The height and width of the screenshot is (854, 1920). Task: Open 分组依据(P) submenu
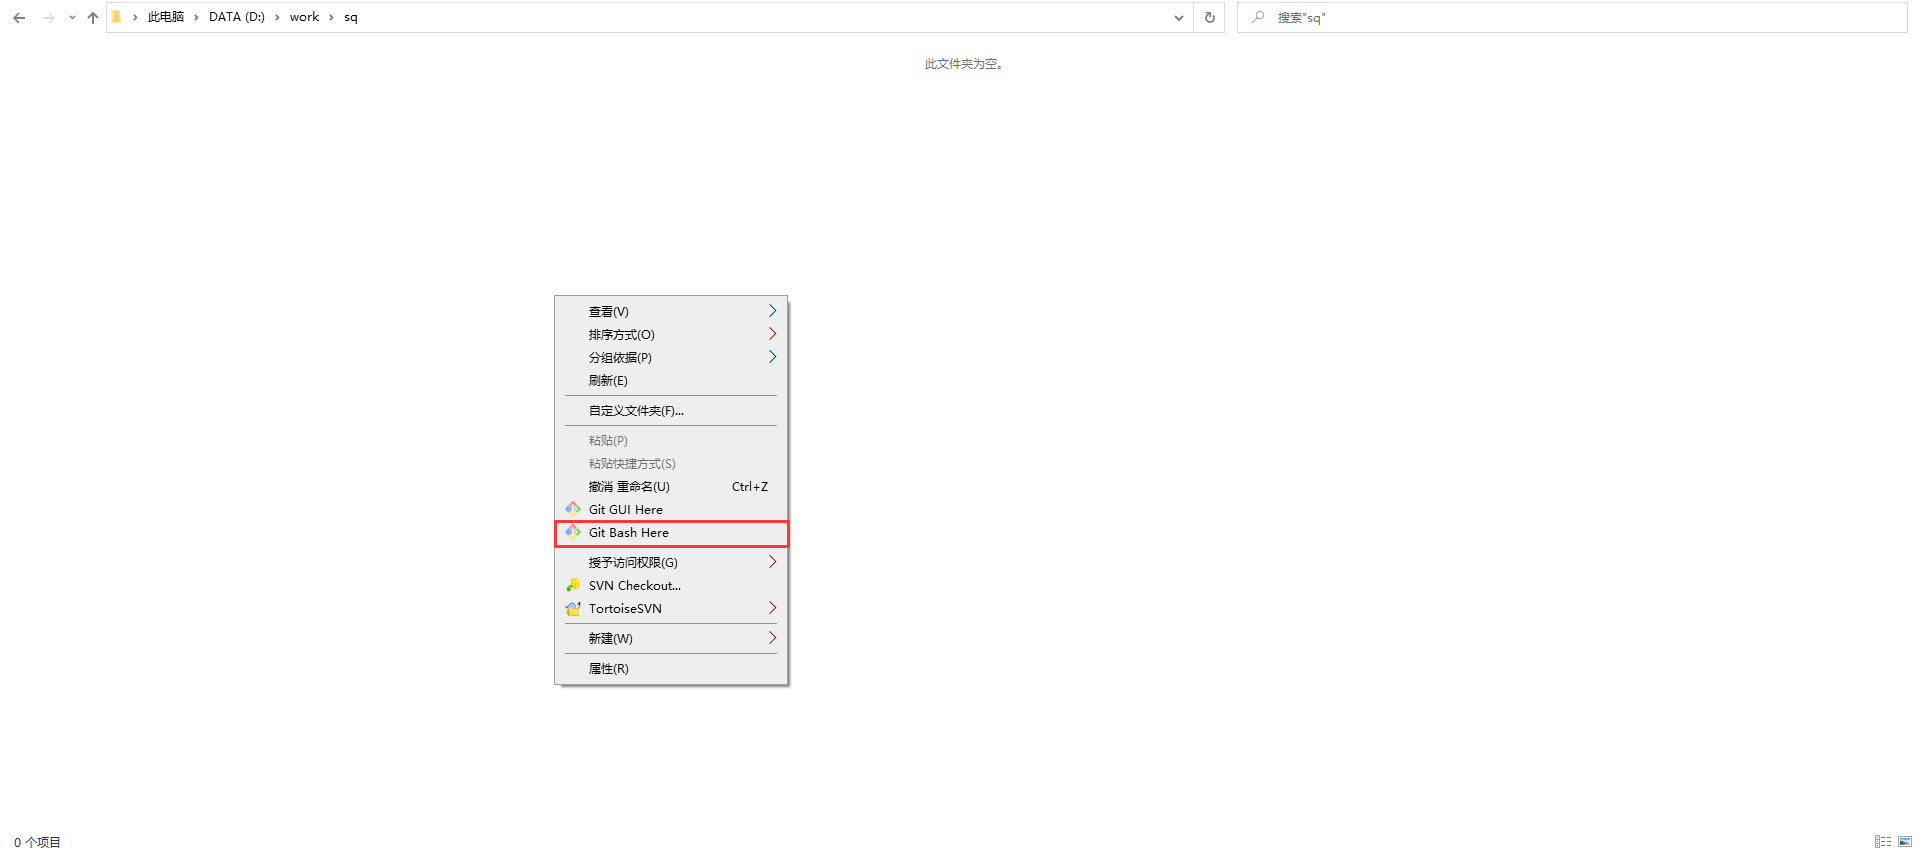[x=671, y=358]
